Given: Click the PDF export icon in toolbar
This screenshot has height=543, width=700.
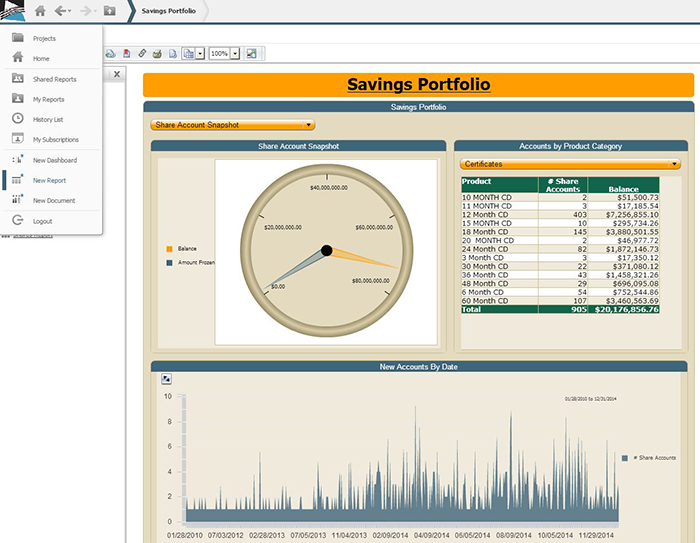Looking at the screenshot, I should 126,53.
